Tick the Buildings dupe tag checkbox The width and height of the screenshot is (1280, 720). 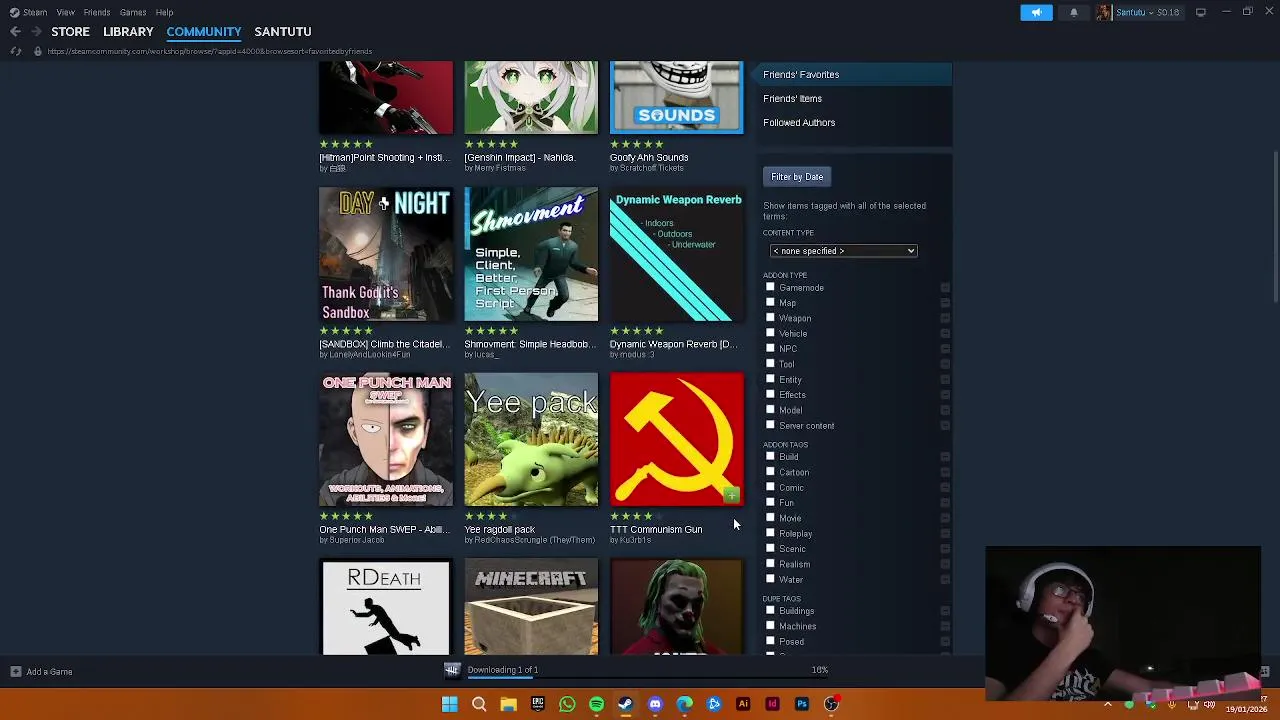pos(770,610)
